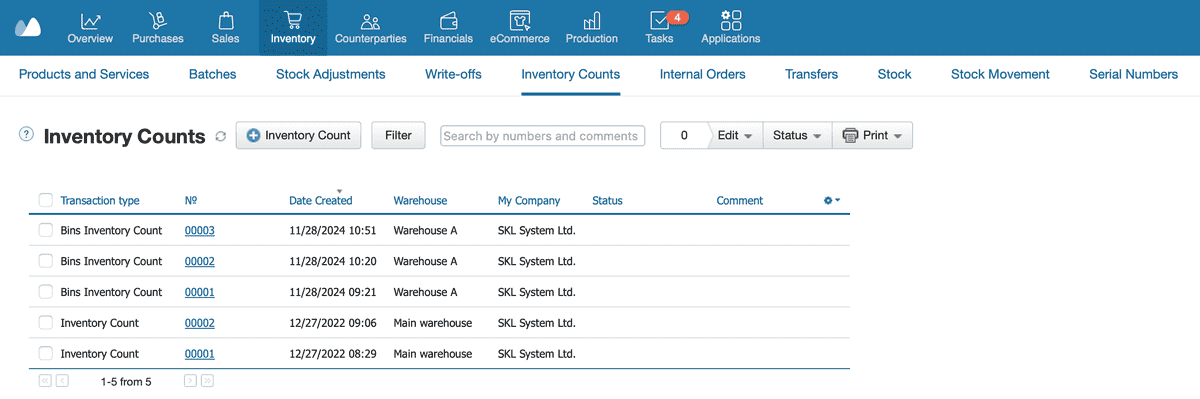Expand the Edit dropdown

pyautogui.click(x=735, y=135)
